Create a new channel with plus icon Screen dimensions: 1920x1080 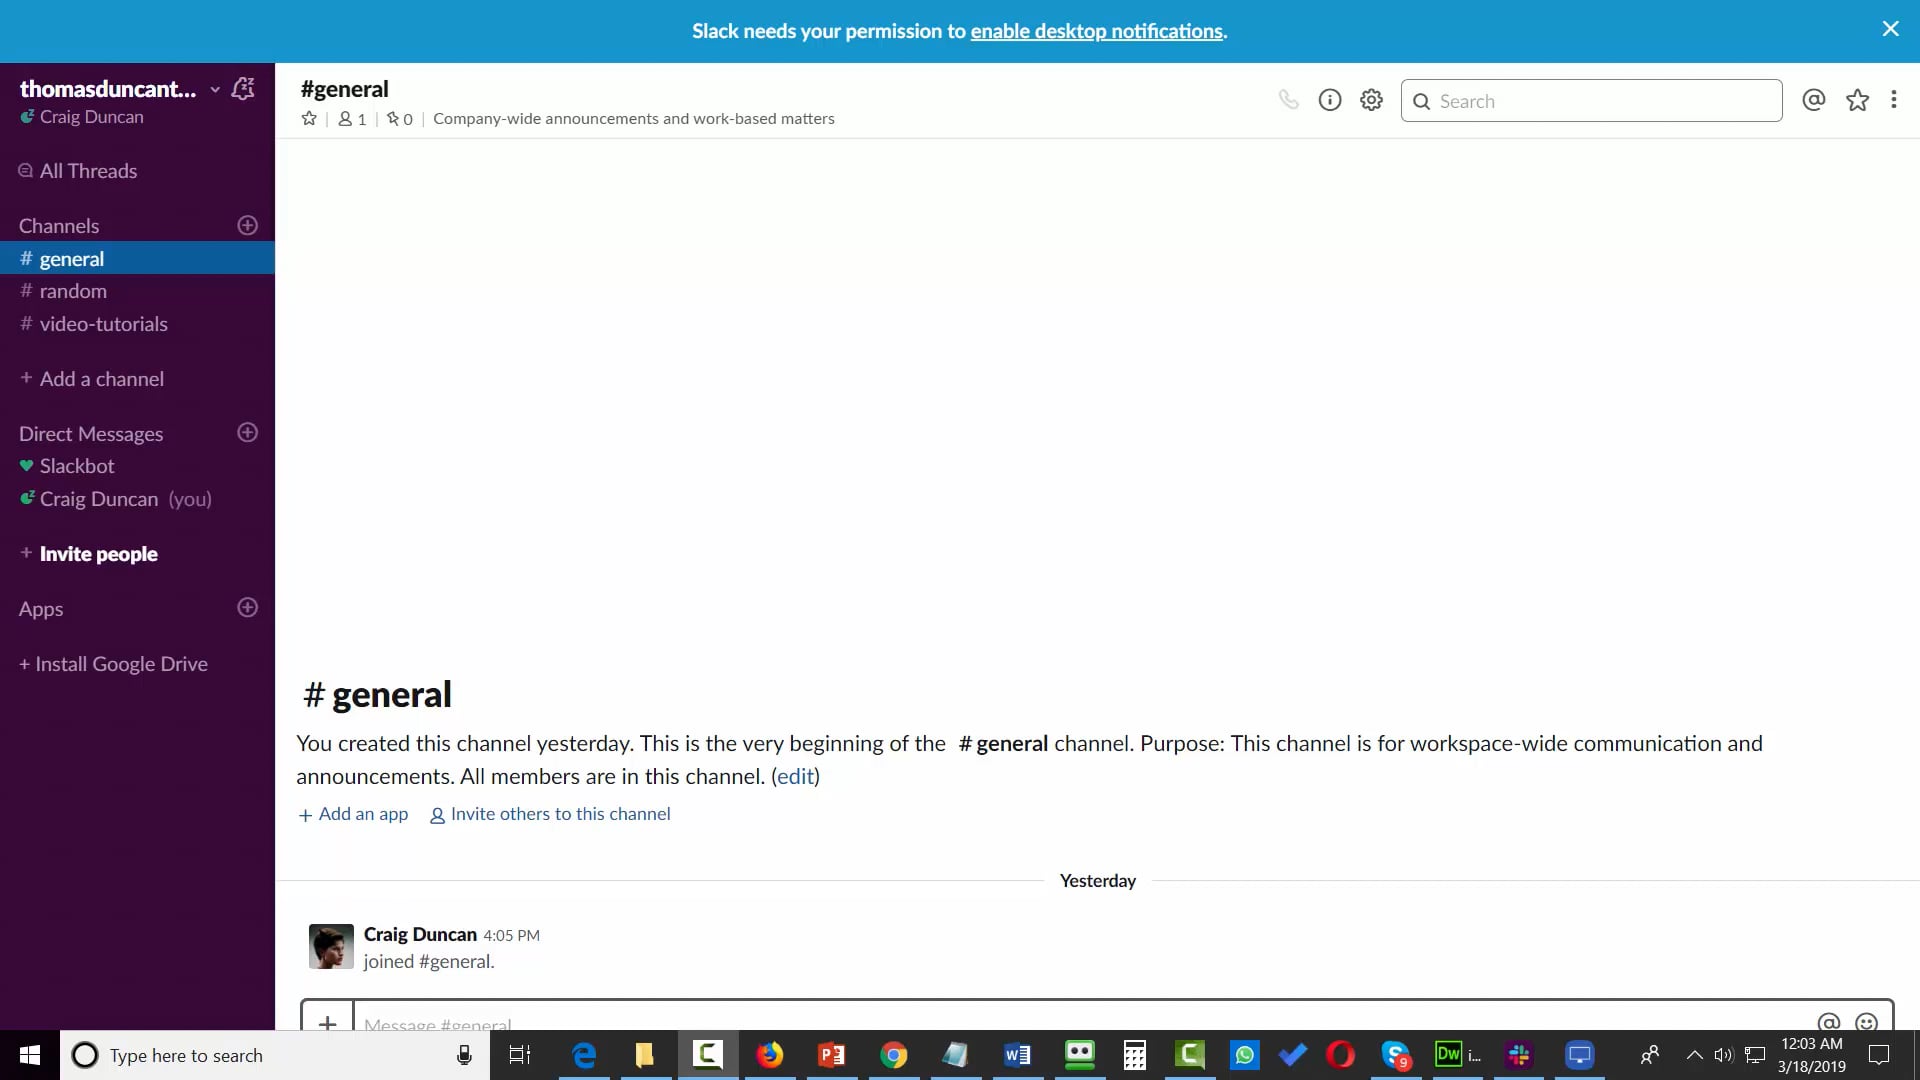pos(247,225)
